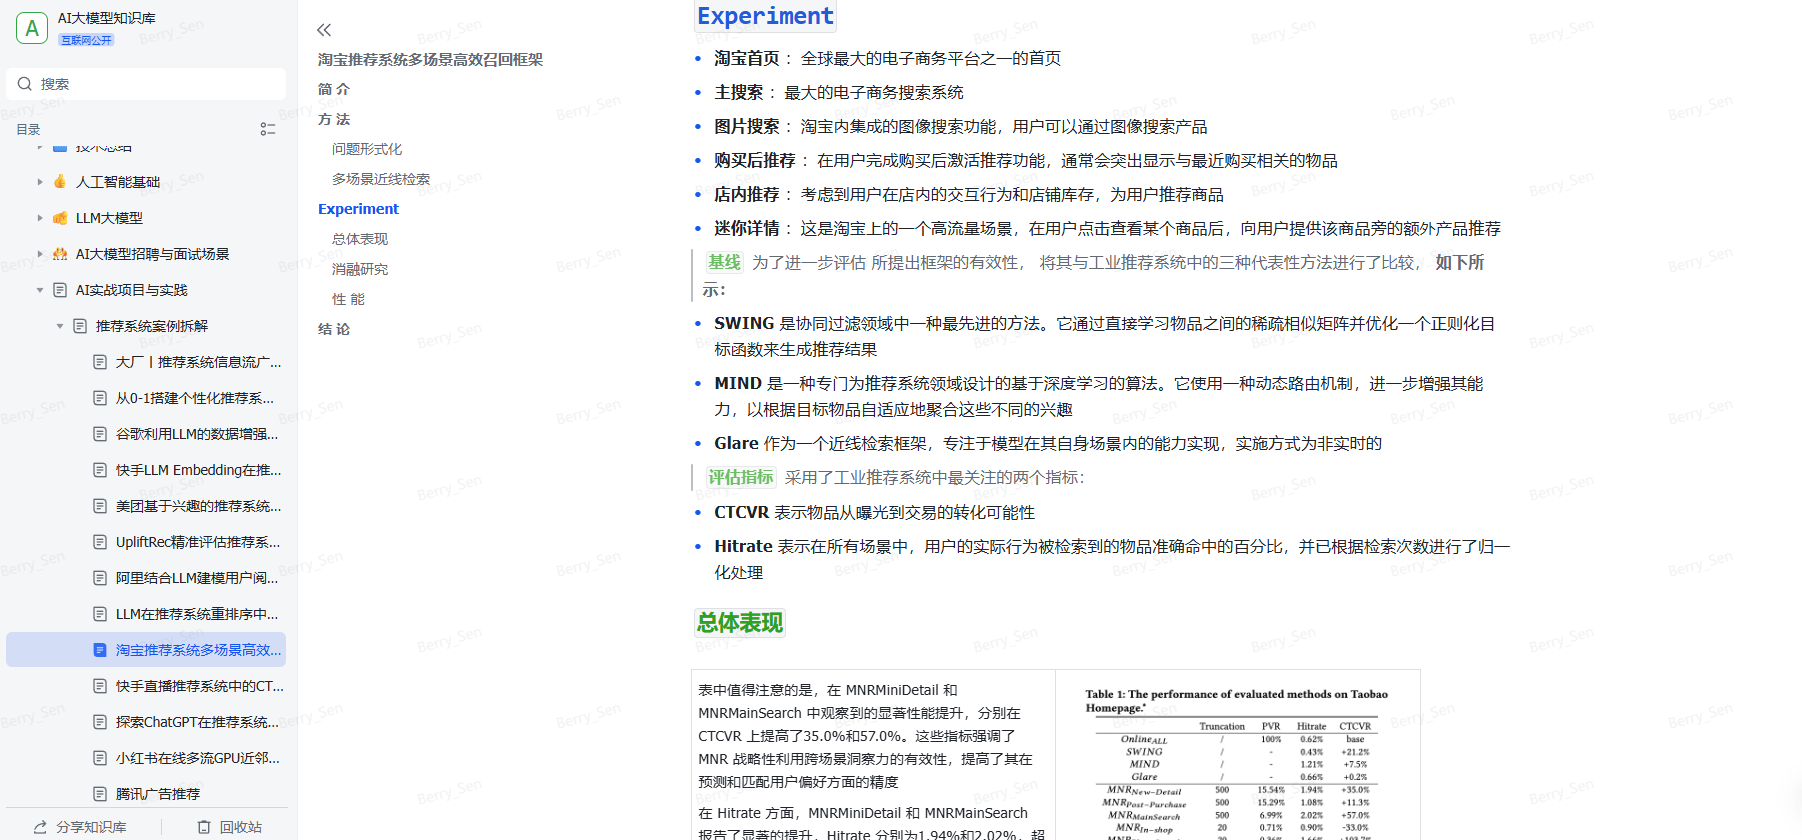1802x840 pixels.
Task: Collapse the outline panel with double-chevron icon
Action: [324, 30]
